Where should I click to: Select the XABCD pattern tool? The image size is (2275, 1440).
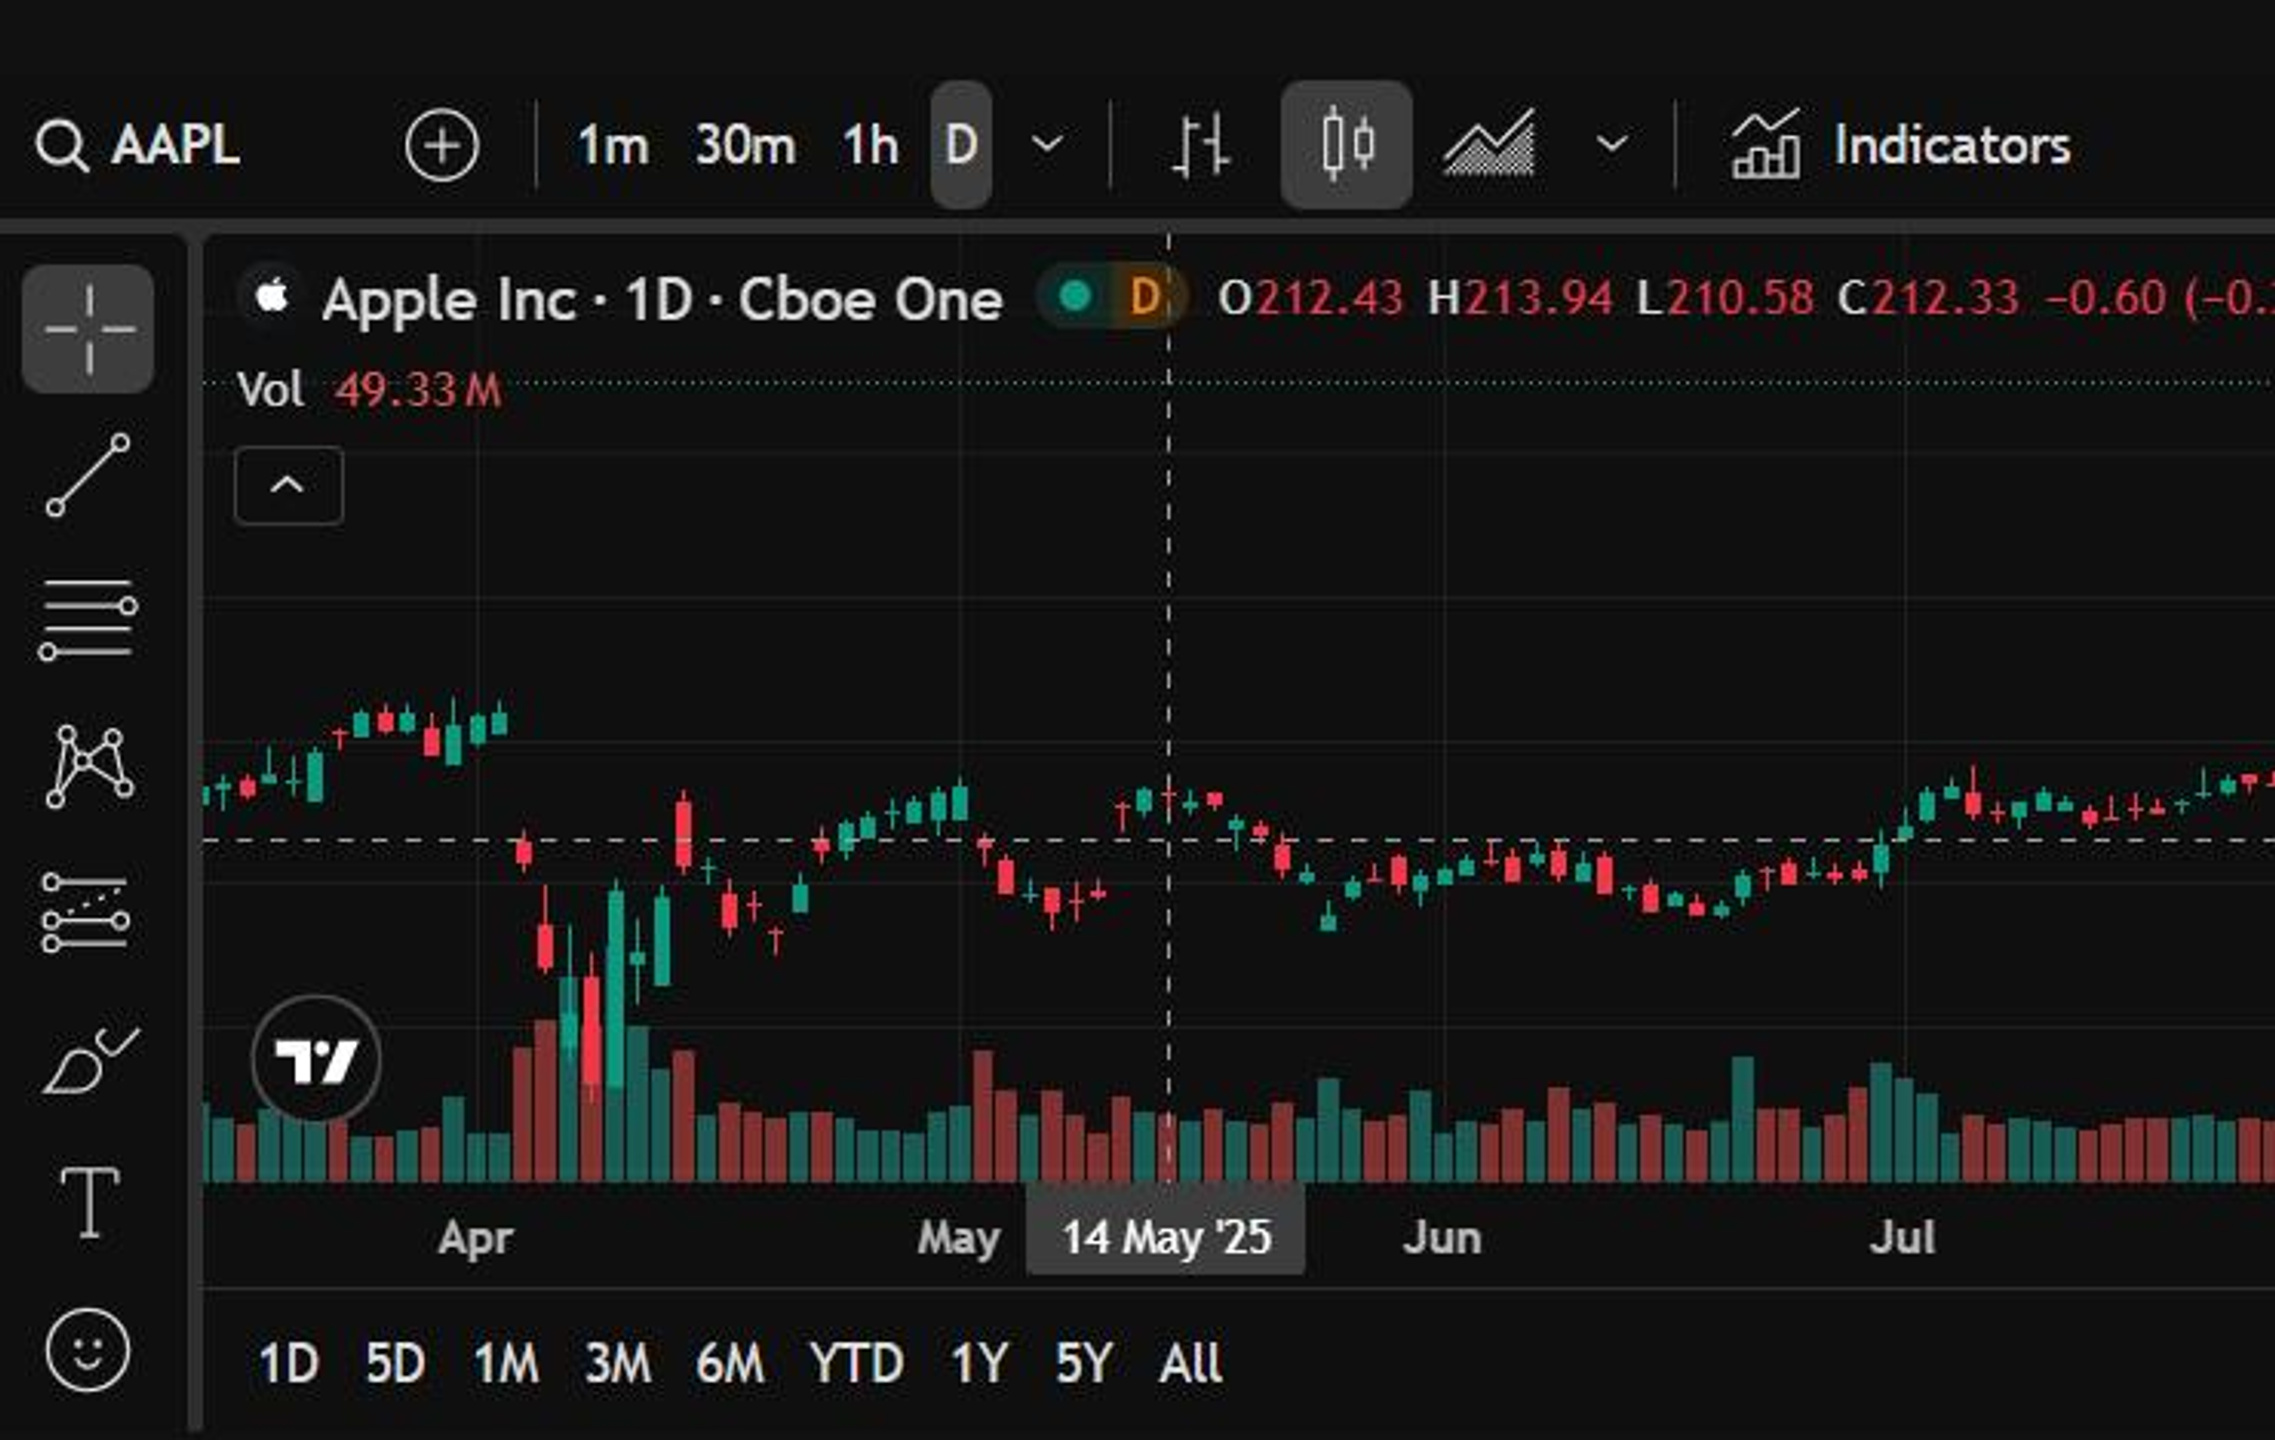[x=89, y=766]
